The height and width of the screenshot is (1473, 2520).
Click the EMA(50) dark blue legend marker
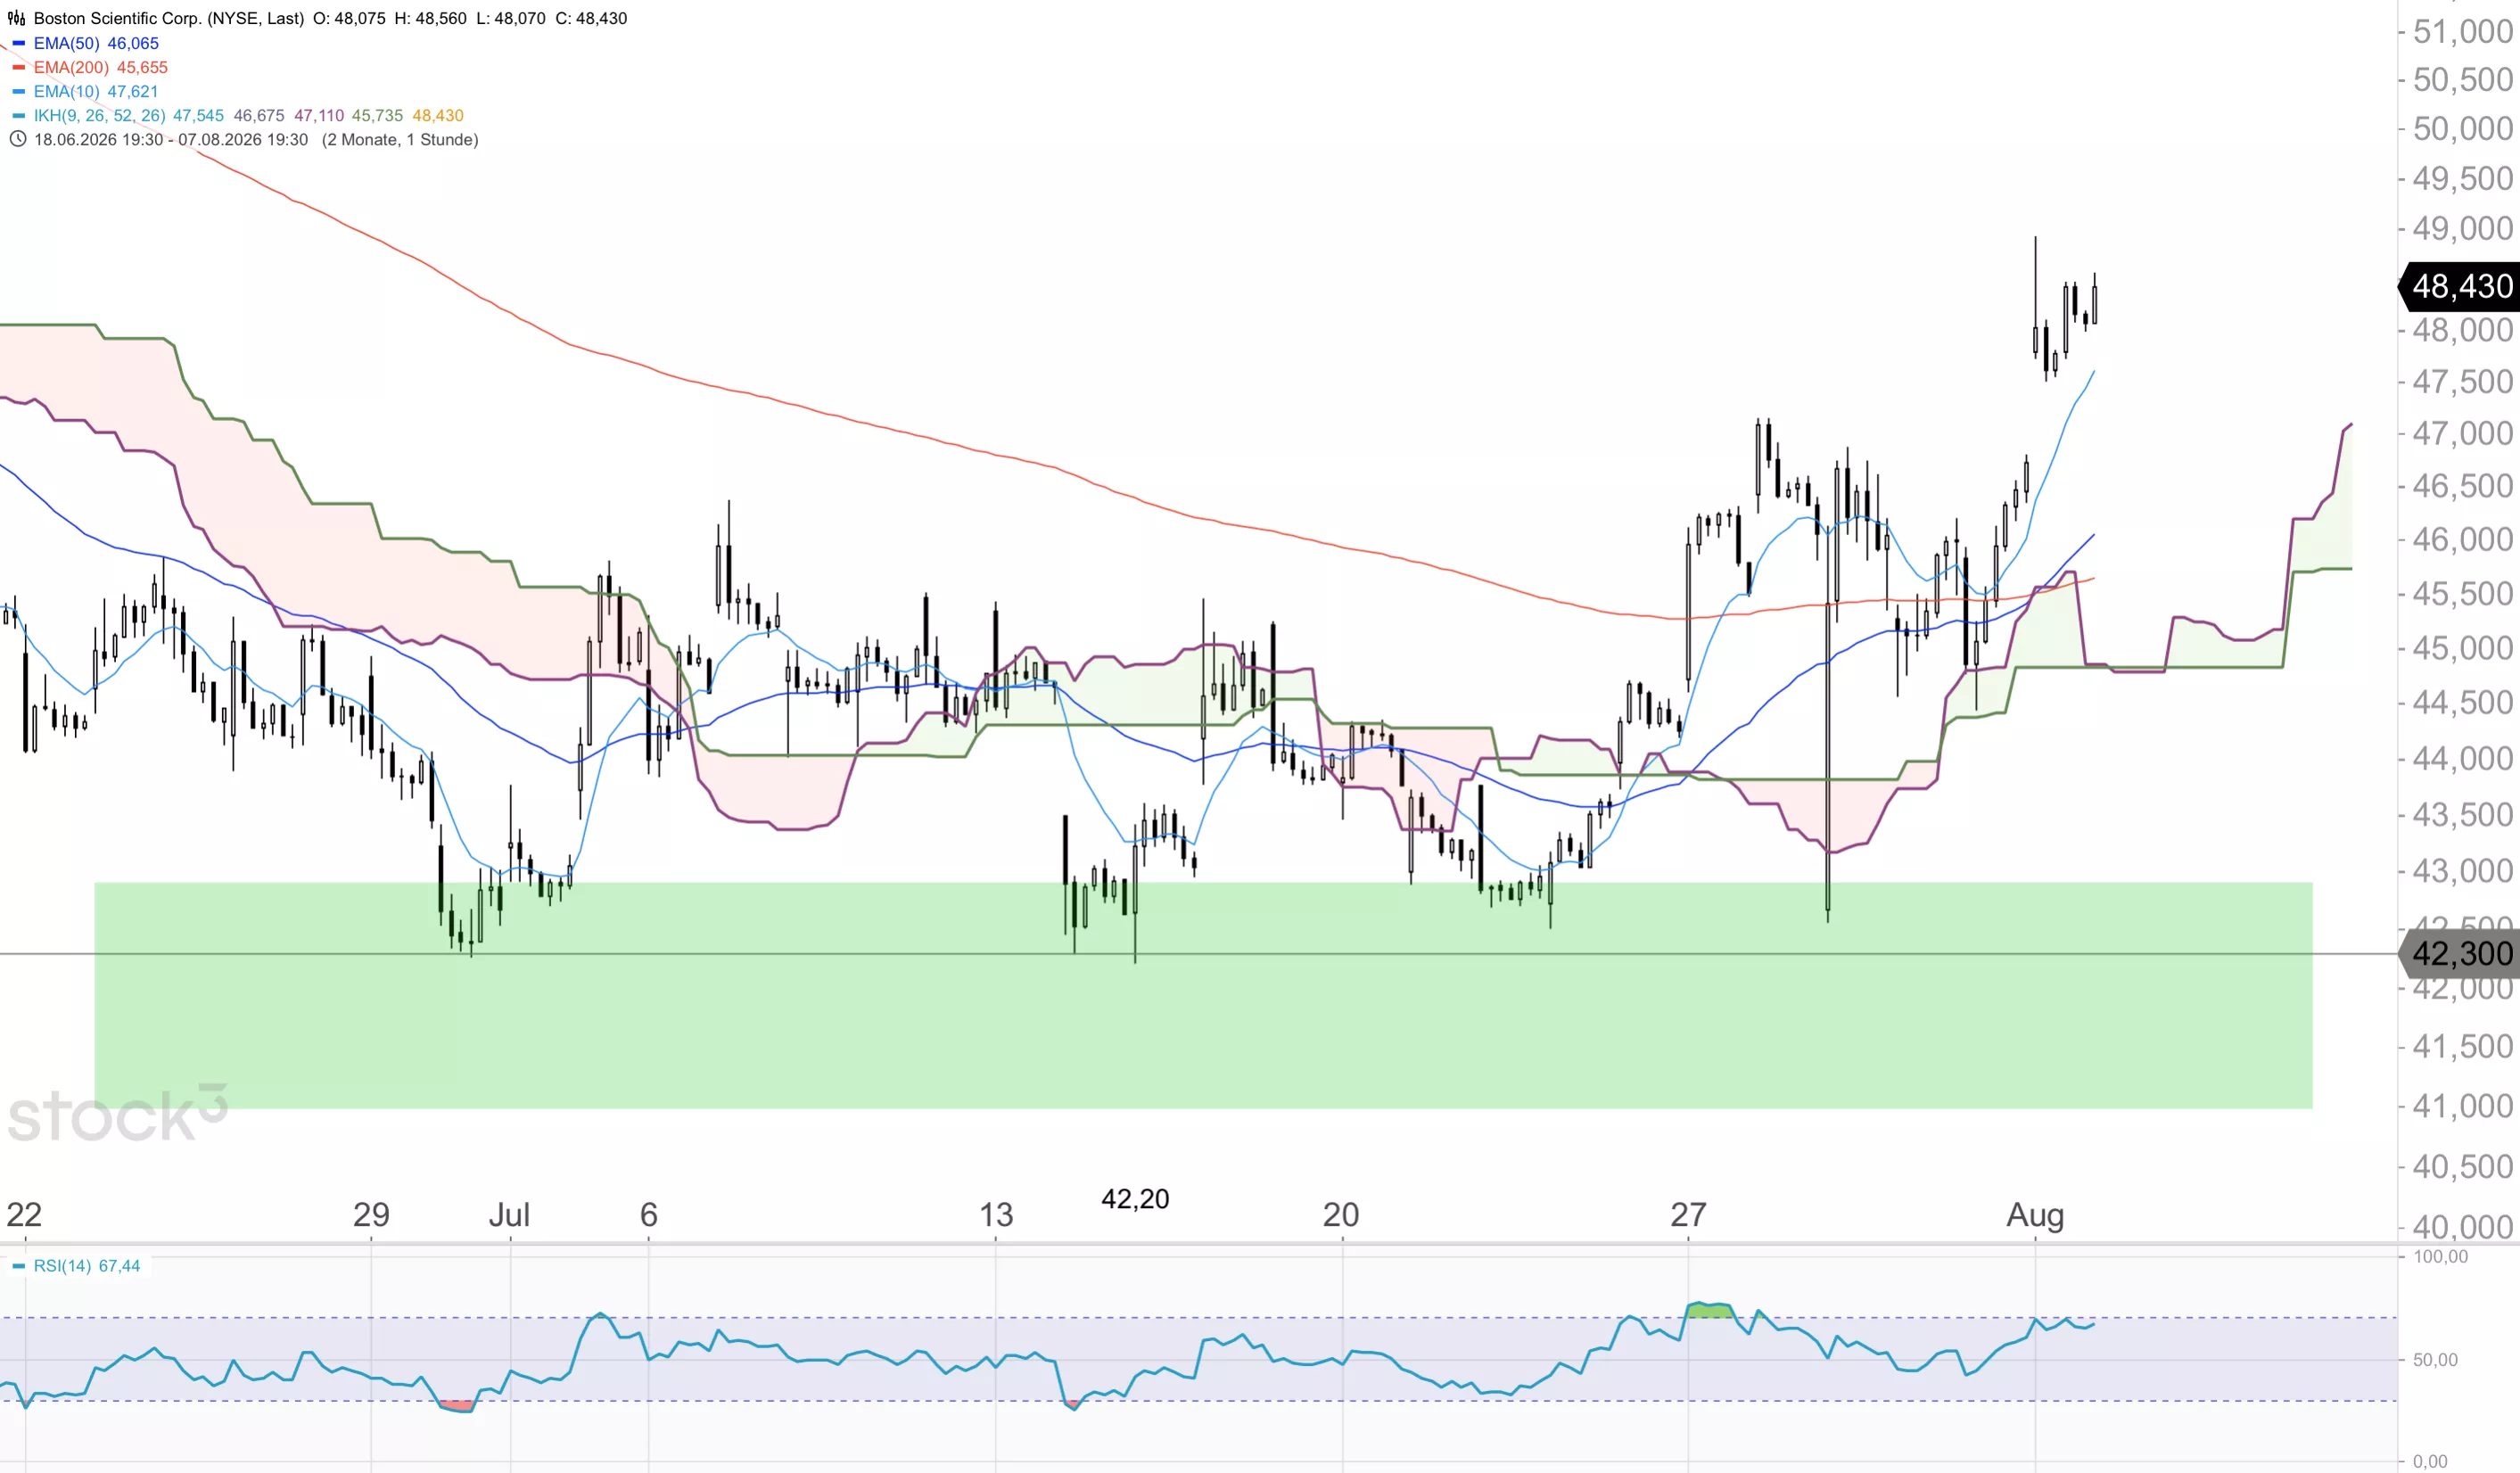[x=18, y=43]
